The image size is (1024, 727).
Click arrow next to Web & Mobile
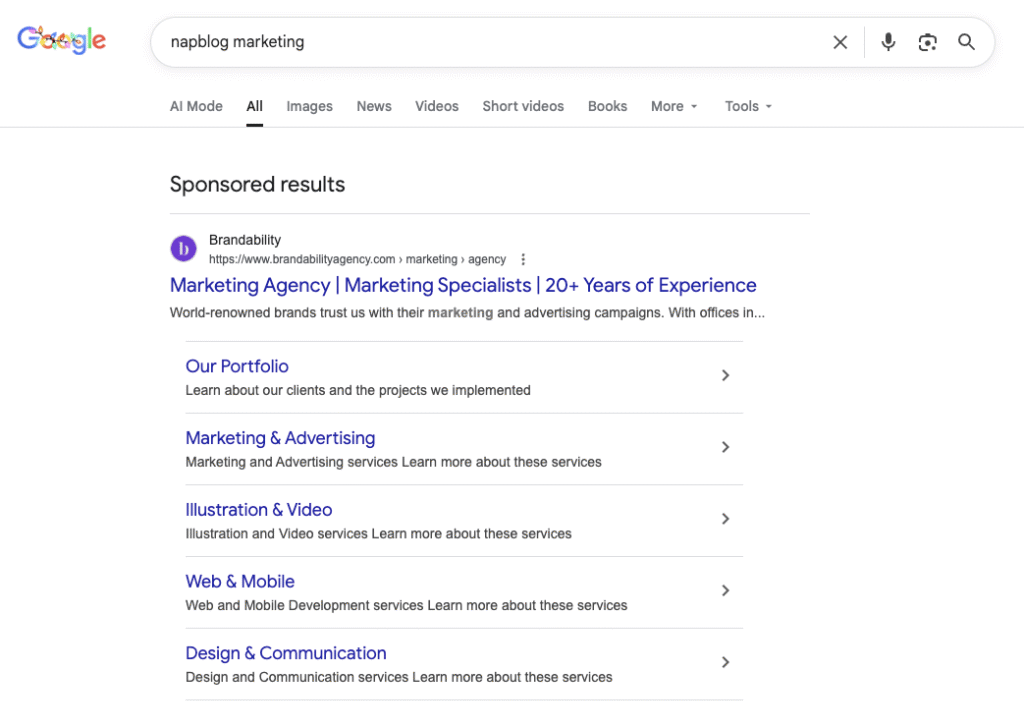click(x=726, y=590)
